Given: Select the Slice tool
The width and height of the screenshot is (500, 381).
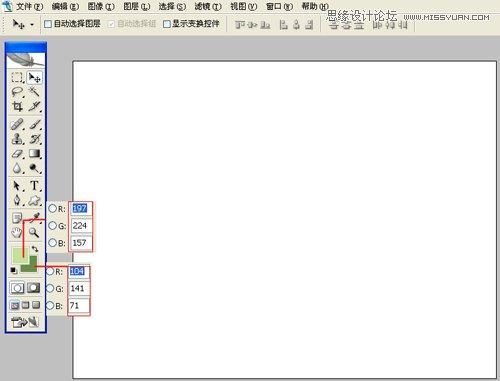Looking at the screenshot, I should (34, 106).
